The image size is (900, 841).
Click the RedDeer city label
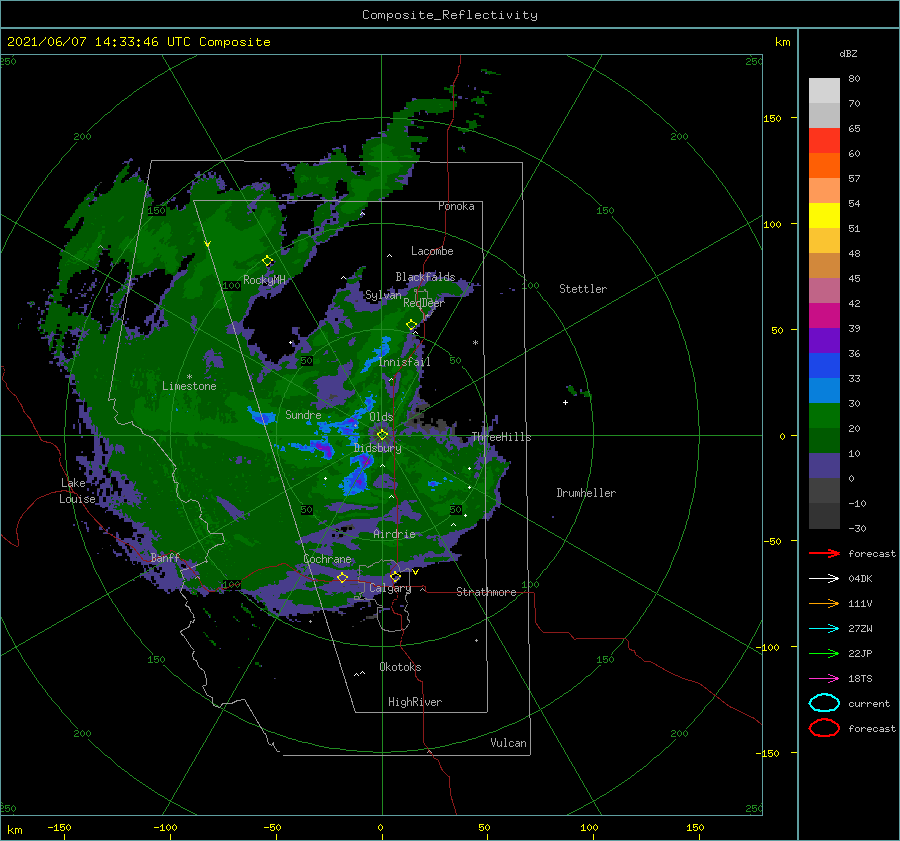coord(424,303)
